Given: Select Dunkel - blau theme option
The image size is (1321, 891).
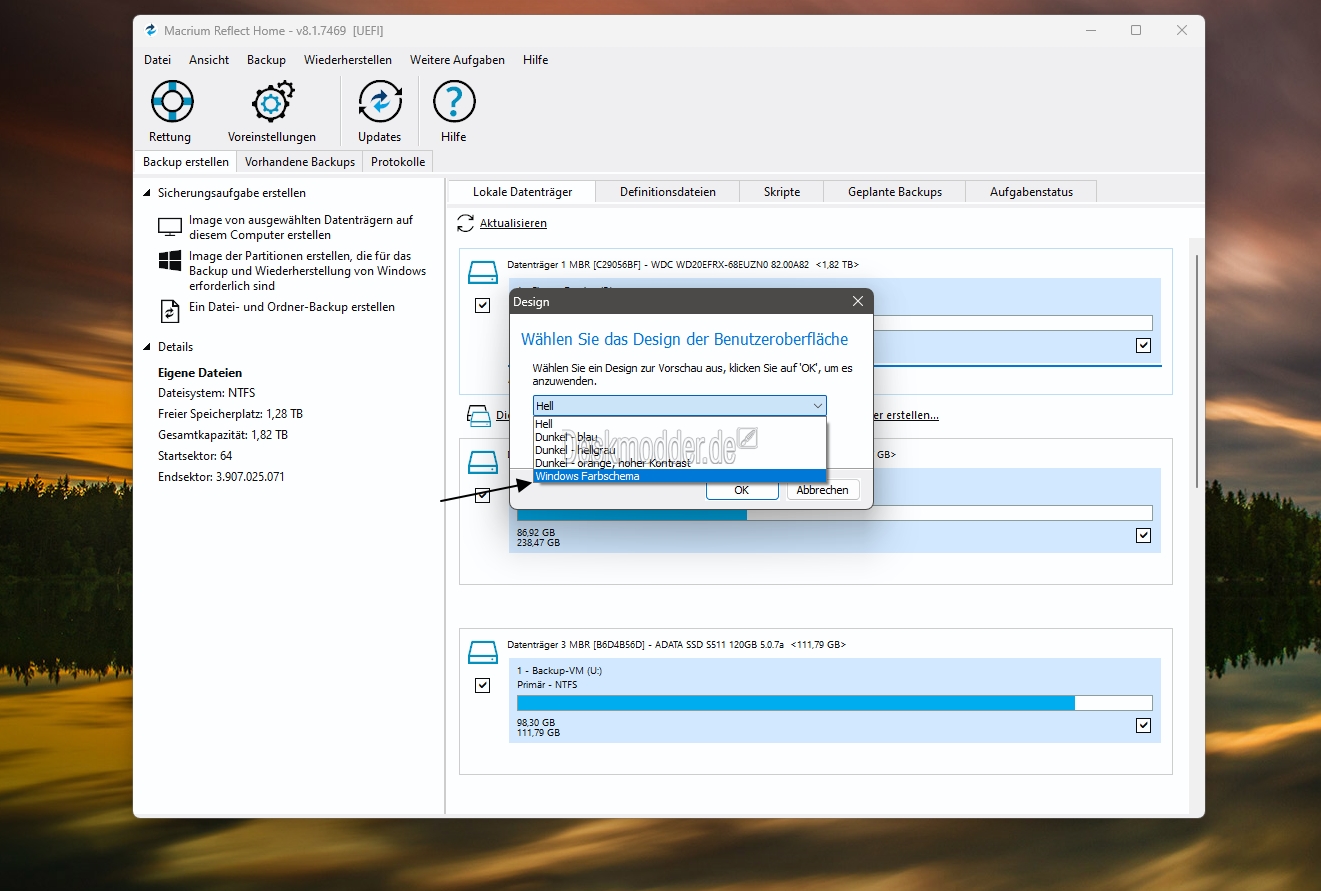Looking at the screenshot, I should [680, 437].
